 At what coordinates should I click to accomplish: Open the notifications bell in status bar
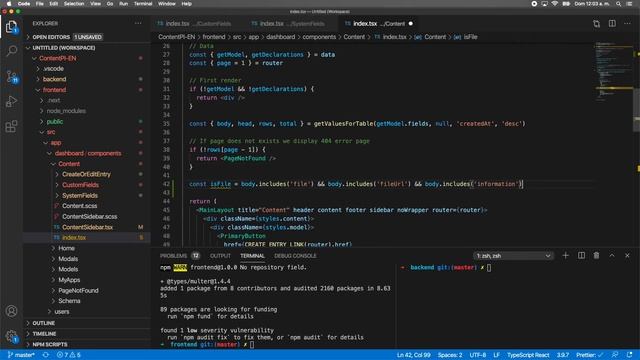tap(629, 355)
